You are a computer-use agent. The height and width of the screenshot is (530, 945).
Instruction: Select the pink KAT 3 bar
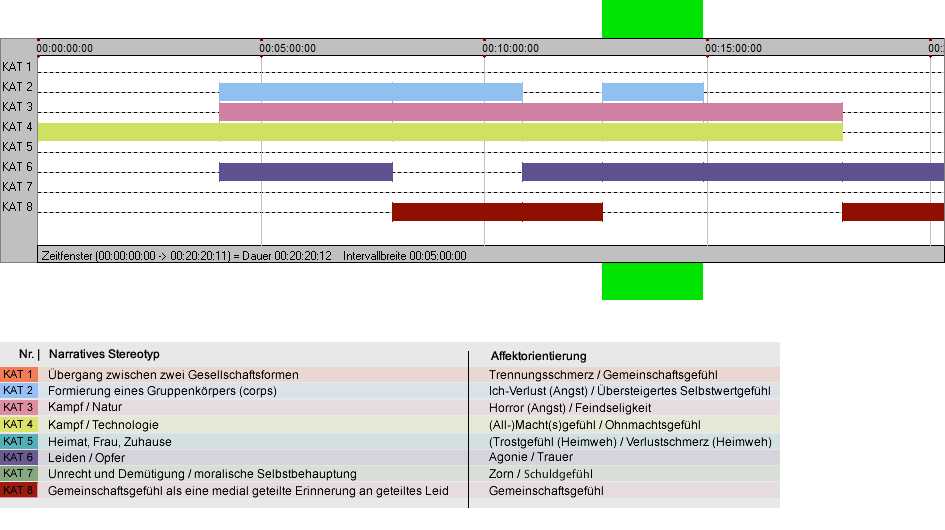(530, 112)
